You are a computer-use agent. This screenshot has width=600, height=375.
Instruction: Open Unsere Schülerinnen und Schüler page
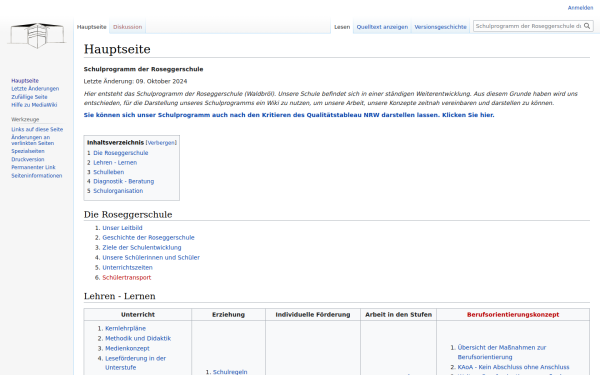(x=151, y=258)
